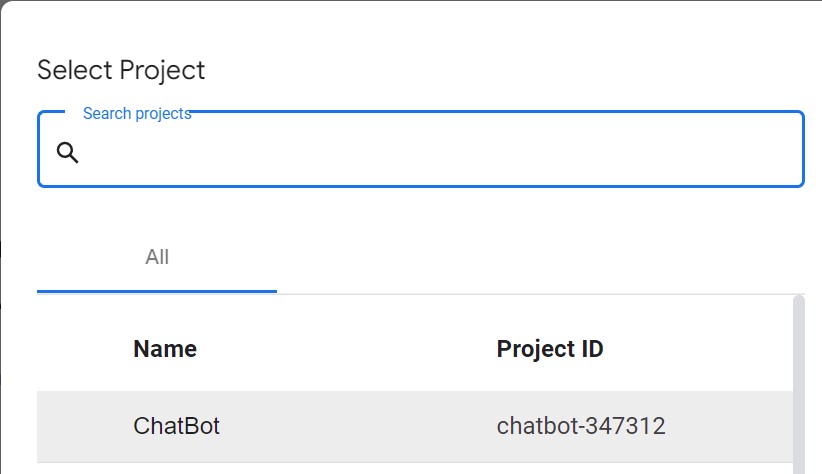Focus the Search projects text field
822x474 pixels.
[x=420, y=149]
